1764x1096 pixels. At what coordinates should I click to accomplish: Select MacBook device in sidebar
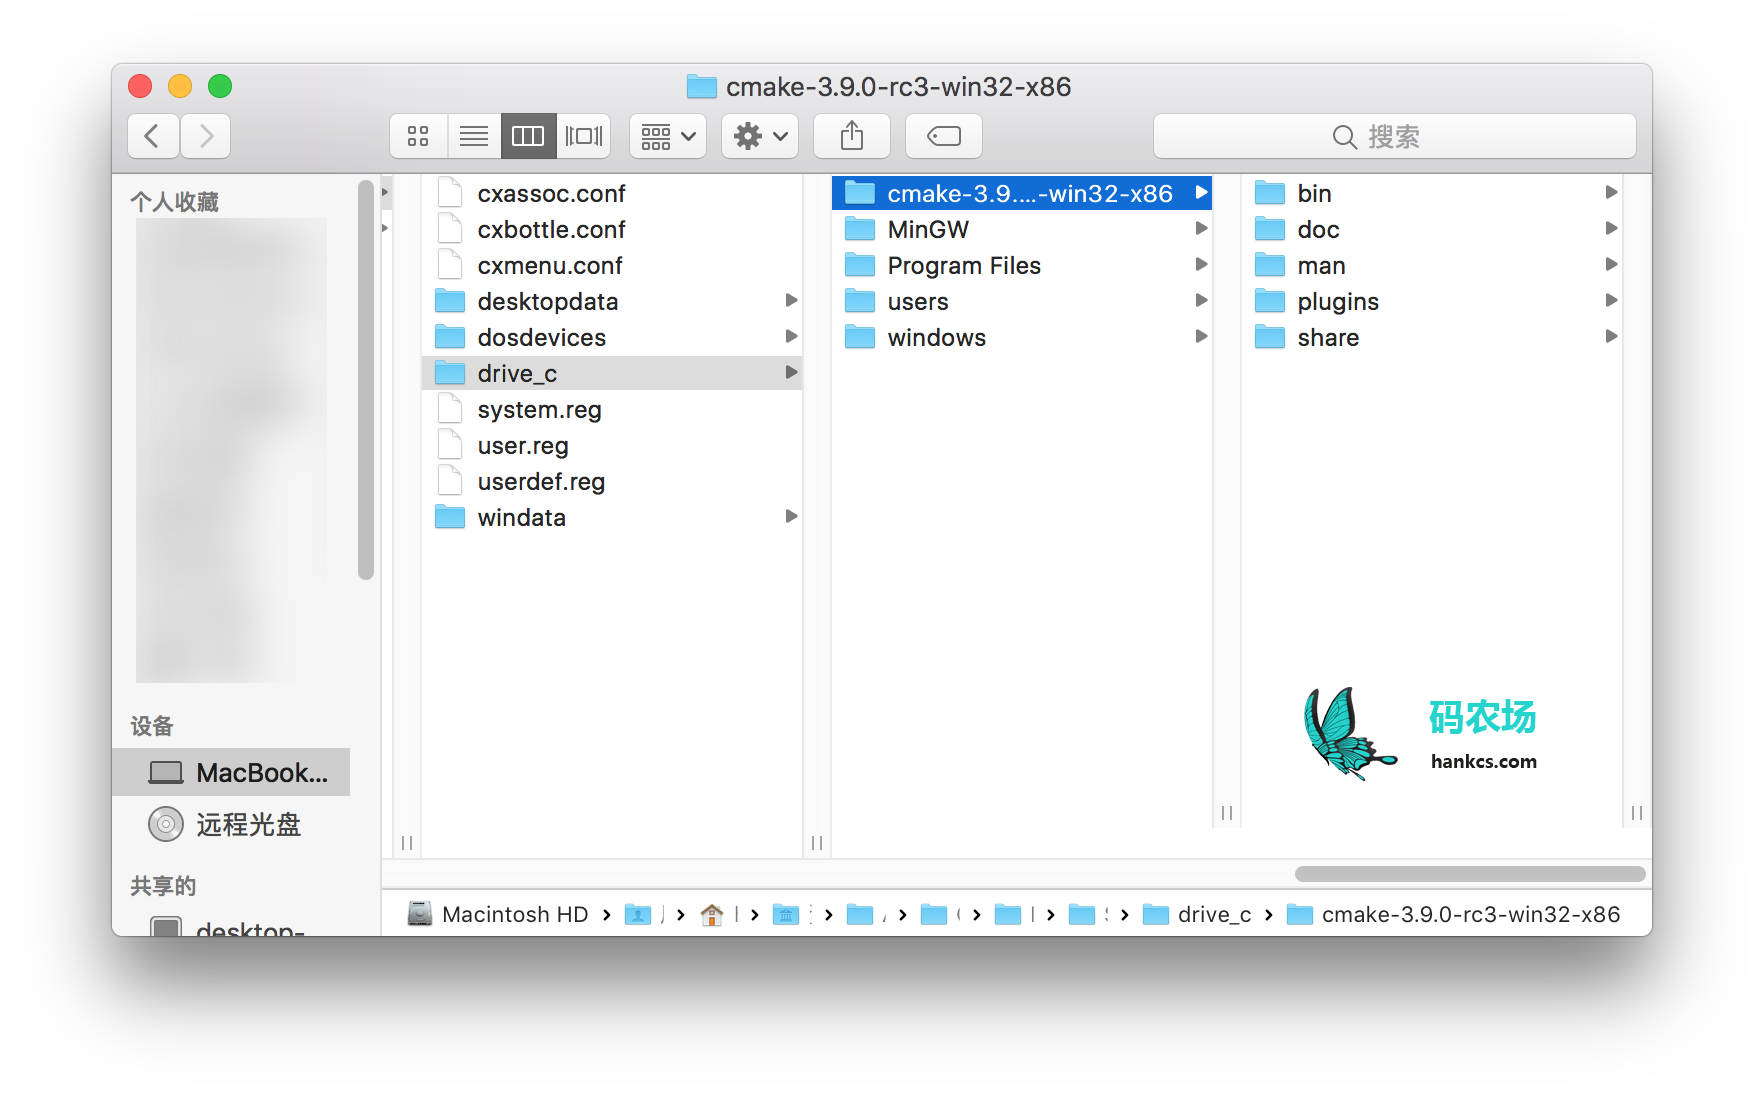coord(231,772)
